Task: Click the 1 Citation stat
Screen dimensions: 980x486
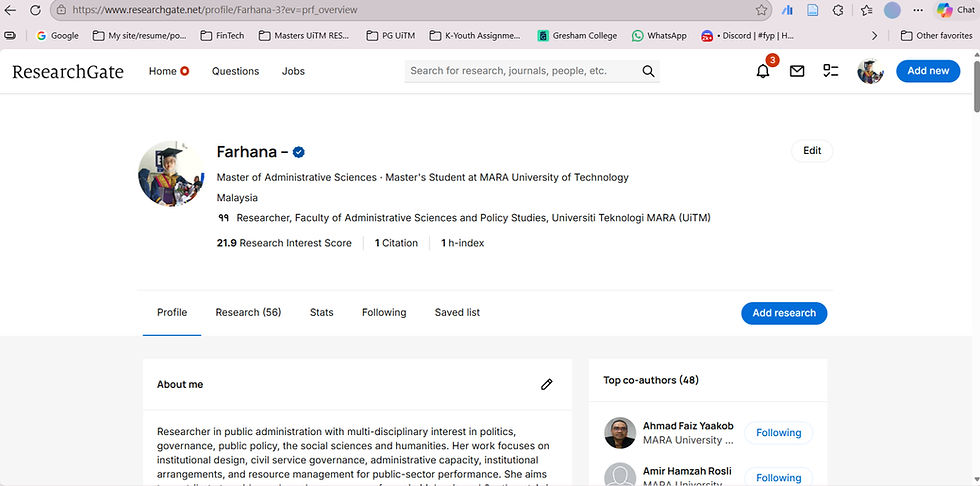Action: (x=396, y=243)
